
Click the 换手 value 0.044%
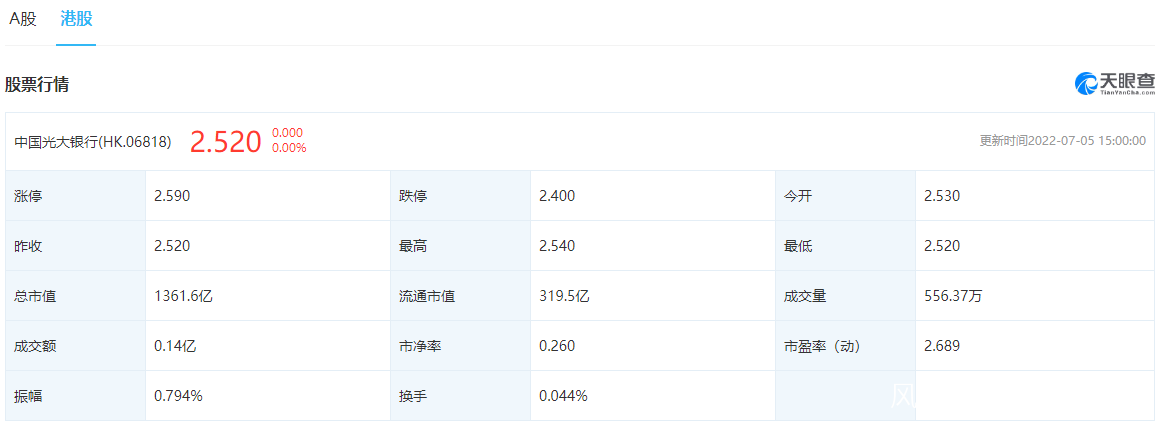coord(563,396)
